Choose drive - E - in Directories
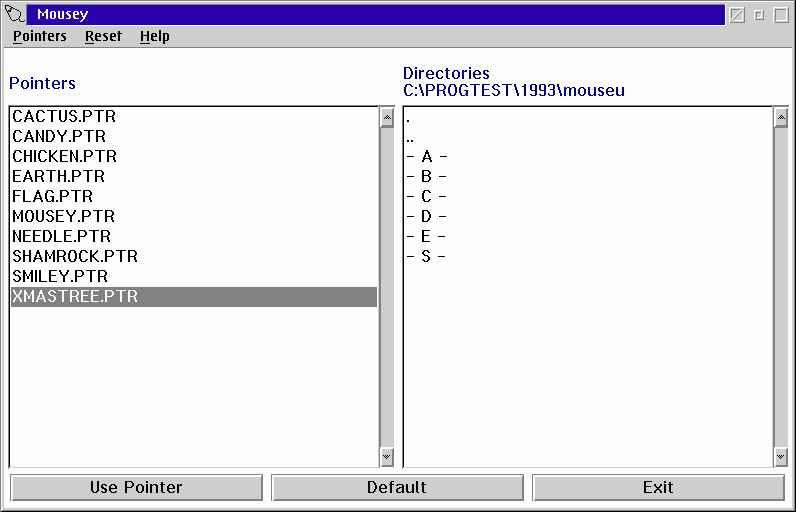Image resolution: width=796 pixels, height=512 pixels. tap(588, 236)
